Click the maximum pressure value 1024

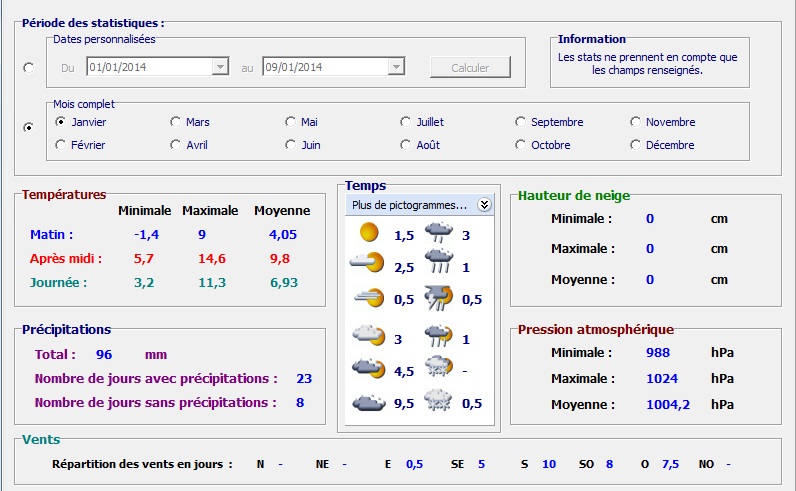click(x=662, y=378)
